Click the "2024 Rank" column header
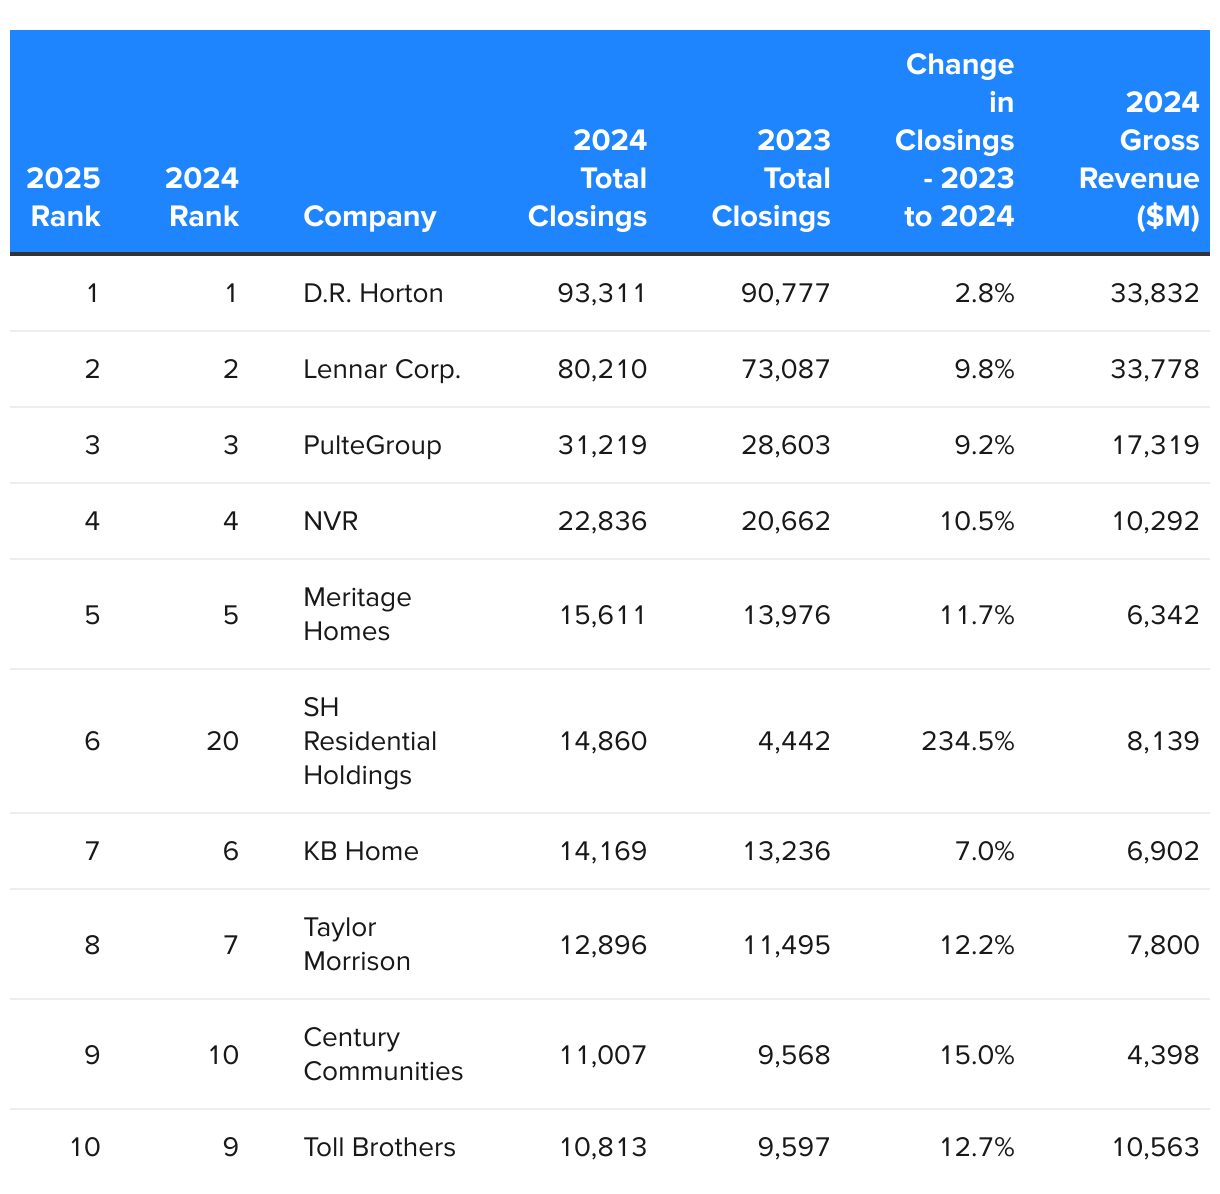 coord(203,197)
